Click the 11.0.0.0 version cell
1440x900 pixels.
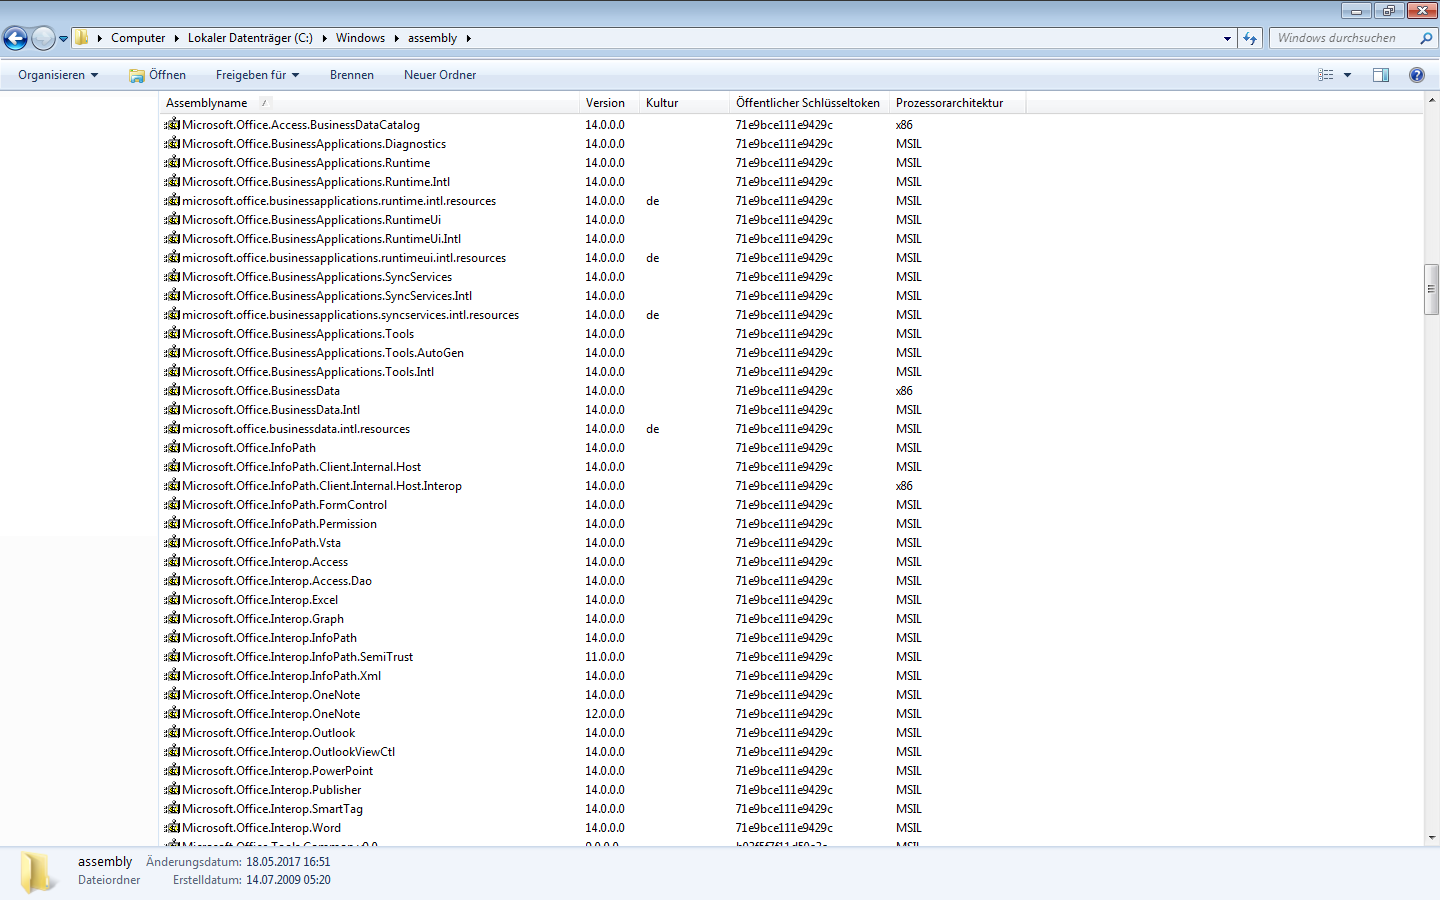[605, 657]
